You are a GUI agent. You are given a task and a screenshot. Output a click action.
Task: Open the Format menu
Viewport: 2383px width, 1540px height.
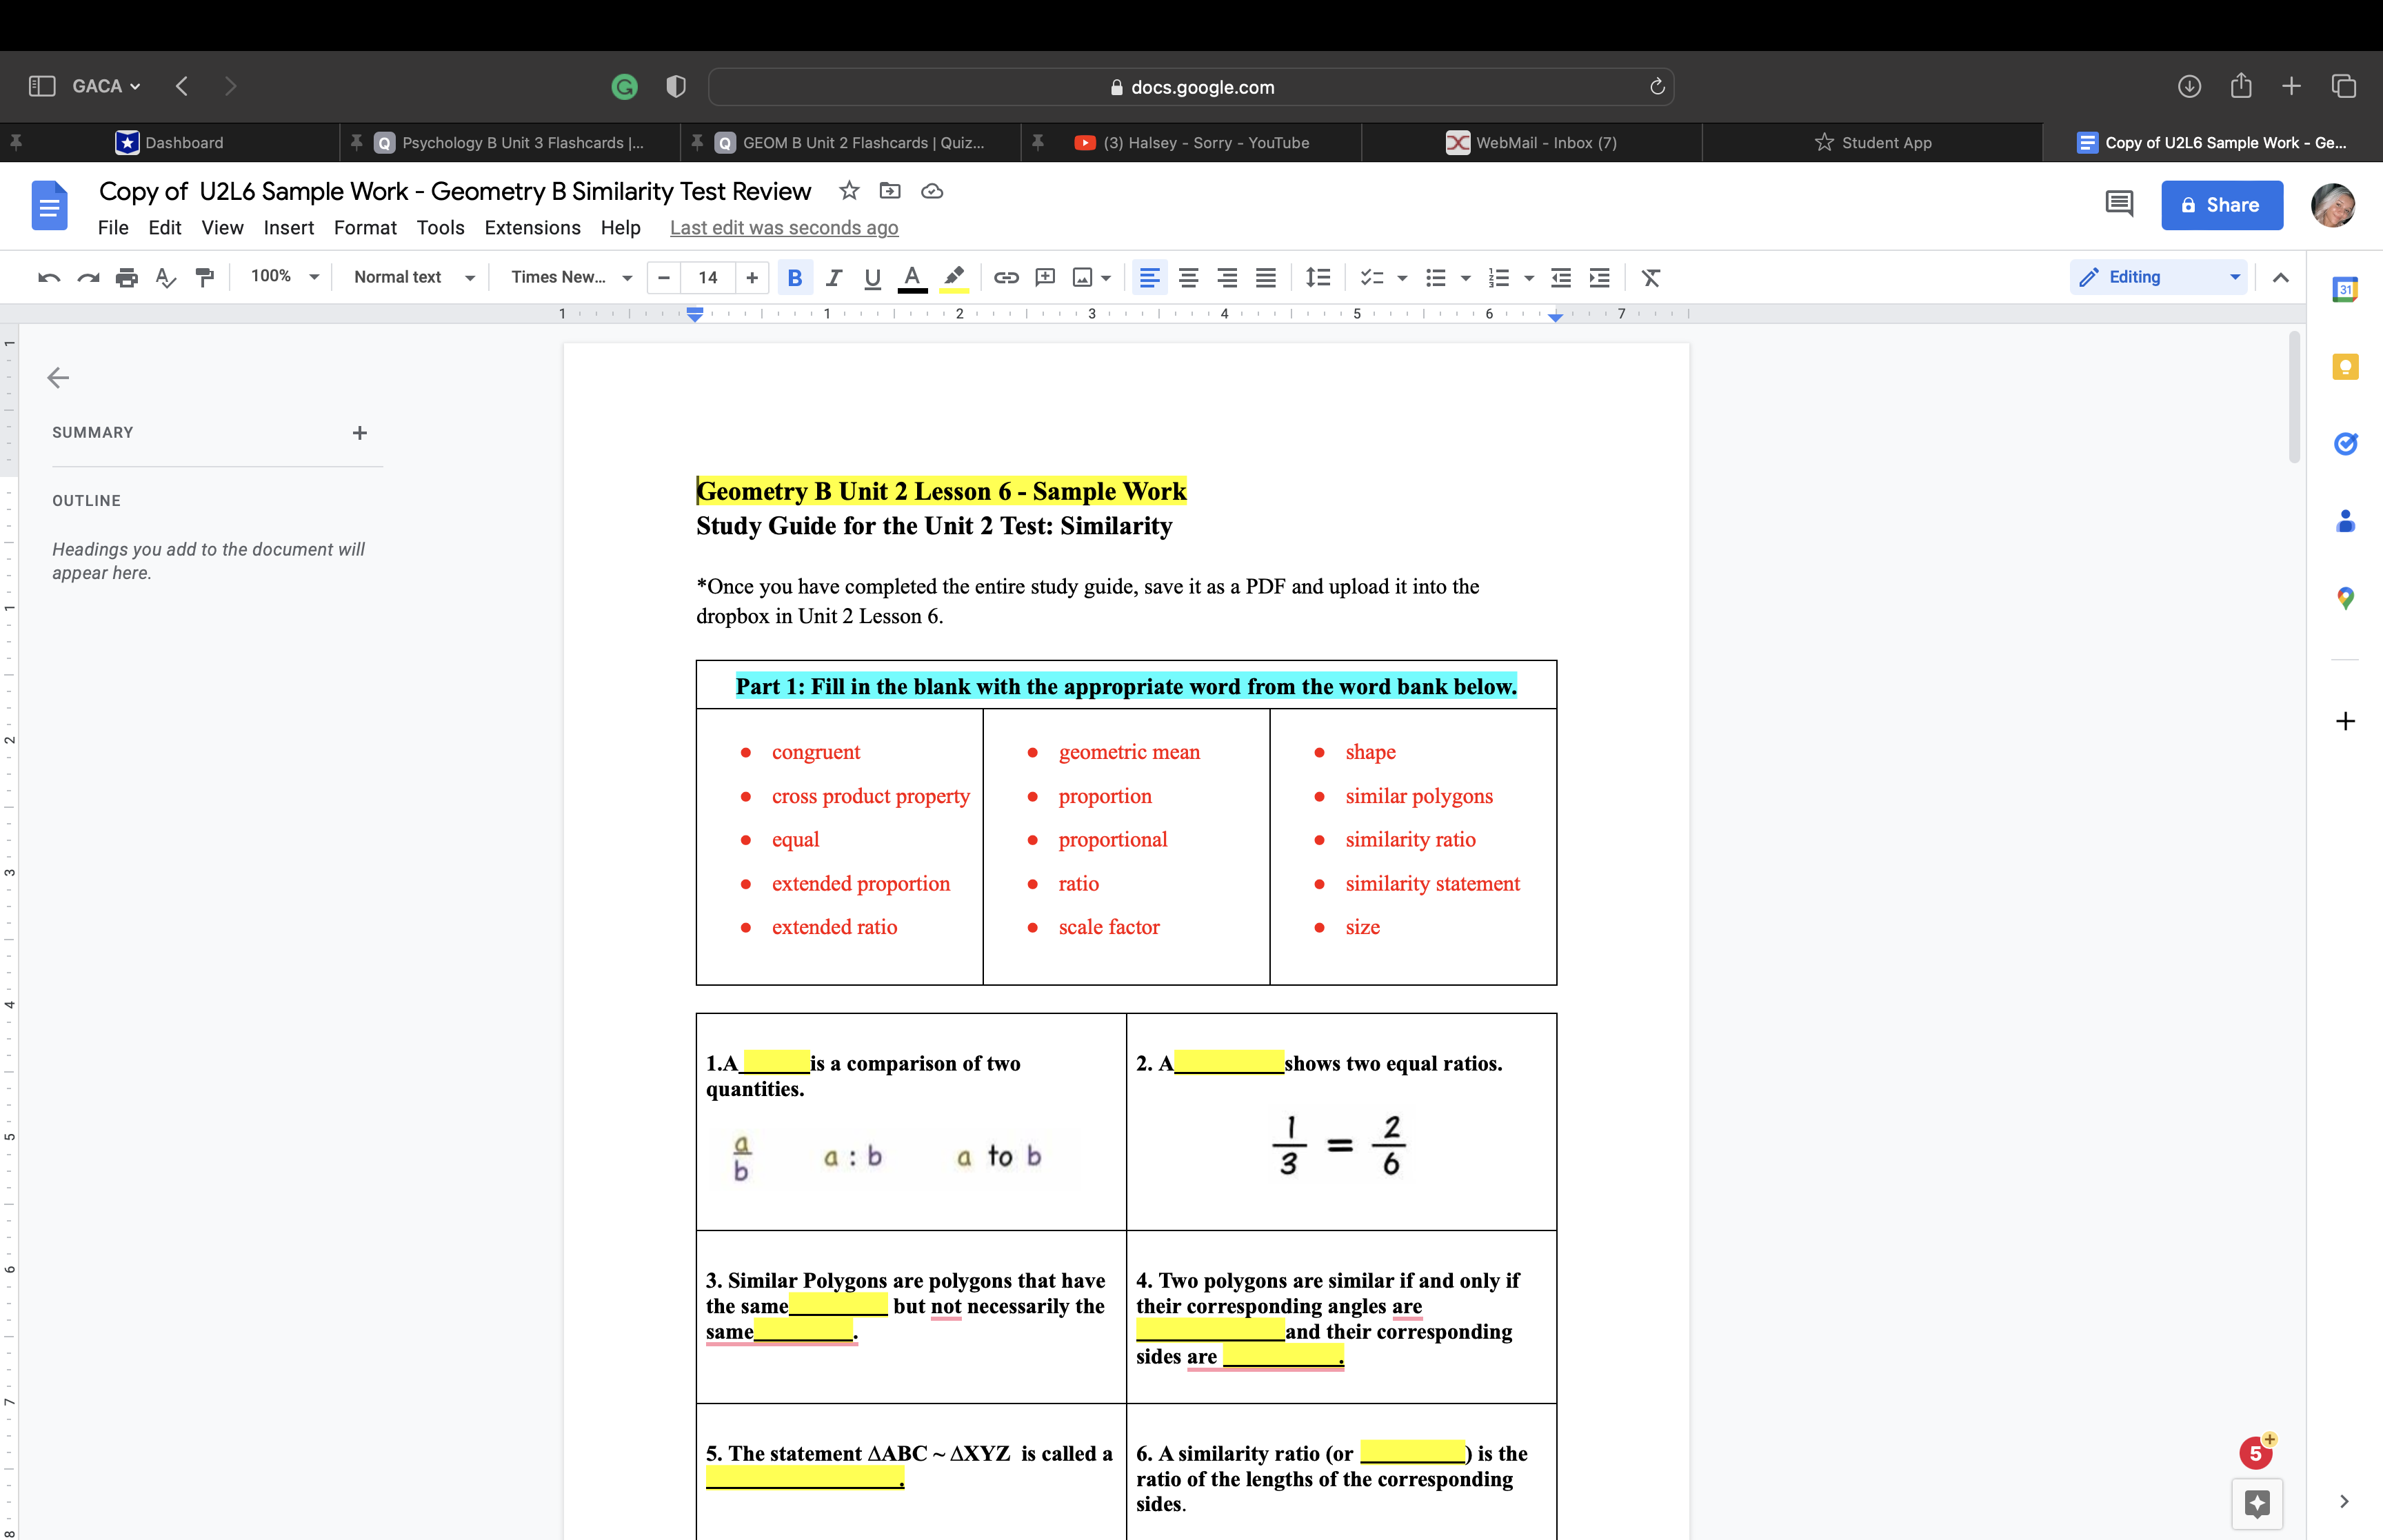pos(365,228)
